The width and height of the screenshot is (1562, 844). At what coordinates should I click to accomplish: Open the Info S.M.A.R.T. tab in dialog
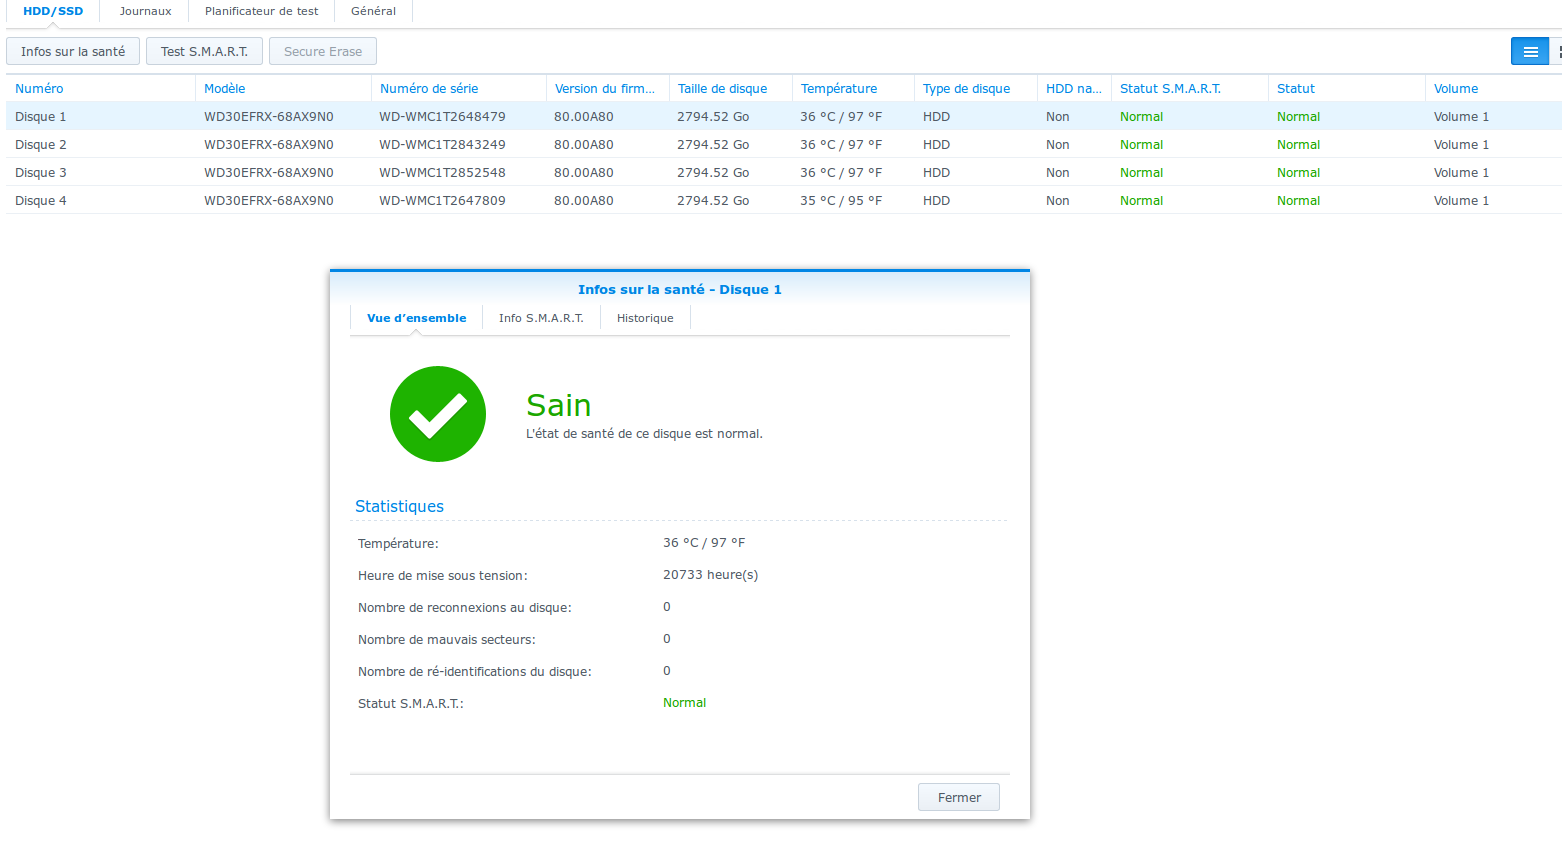tap(541, 318)
